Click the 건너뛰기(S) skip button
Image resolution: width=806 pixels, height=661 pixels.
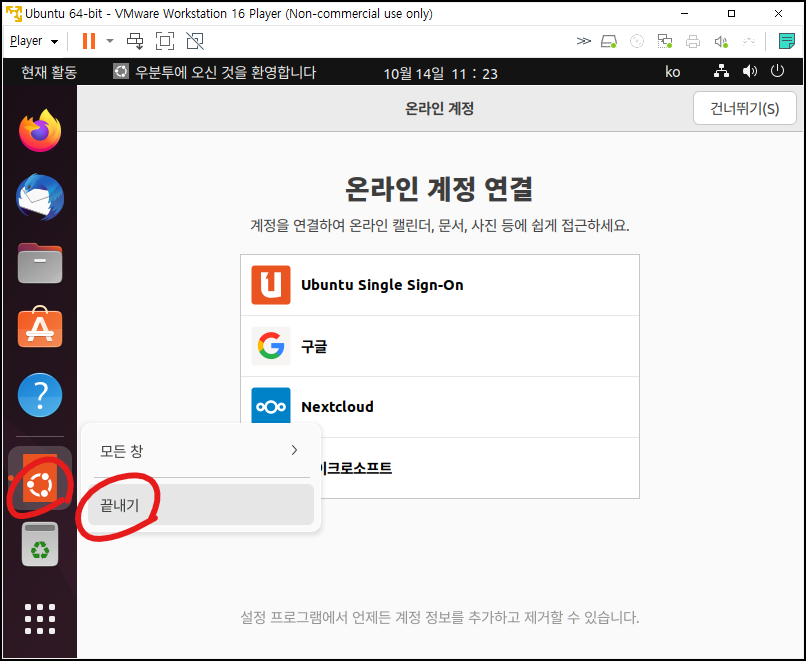pos(744,108)
